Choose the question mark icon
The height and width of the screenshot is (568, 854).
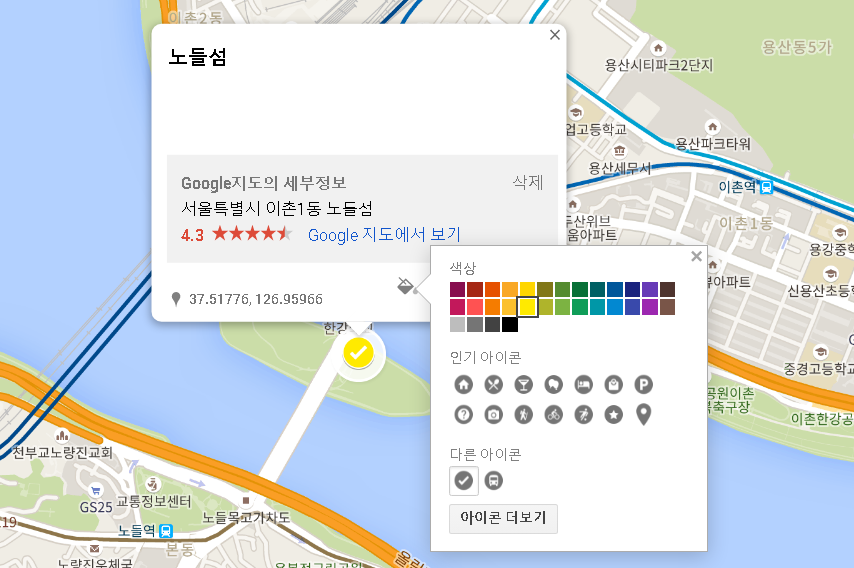coord(463,414)
